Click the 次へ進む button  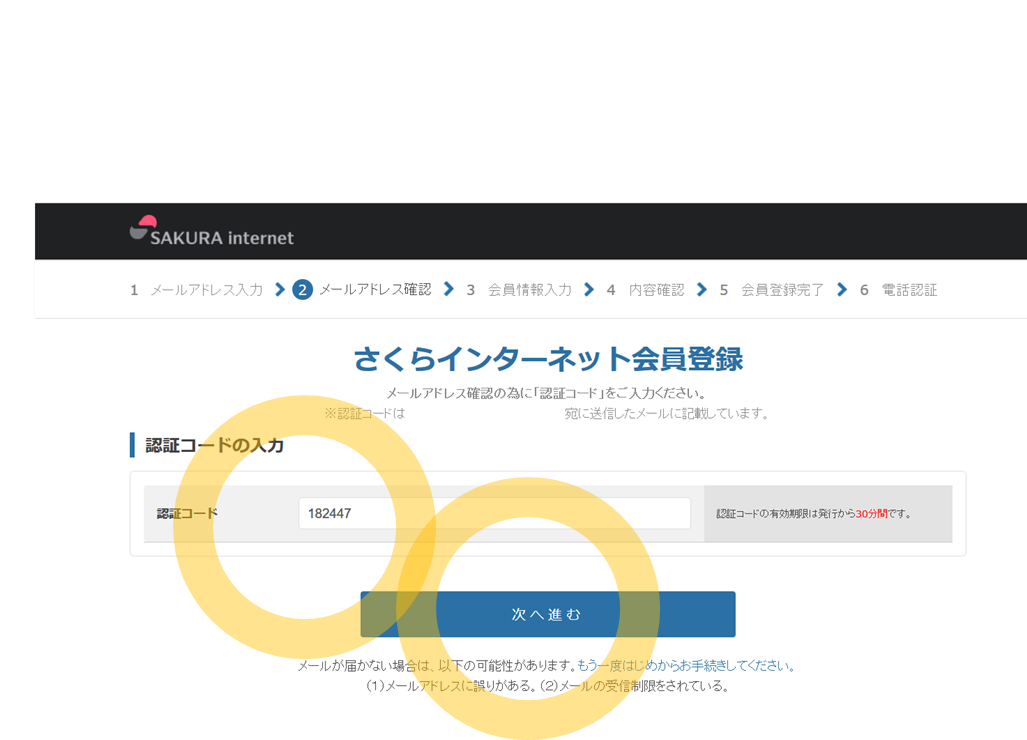[548, 614]
